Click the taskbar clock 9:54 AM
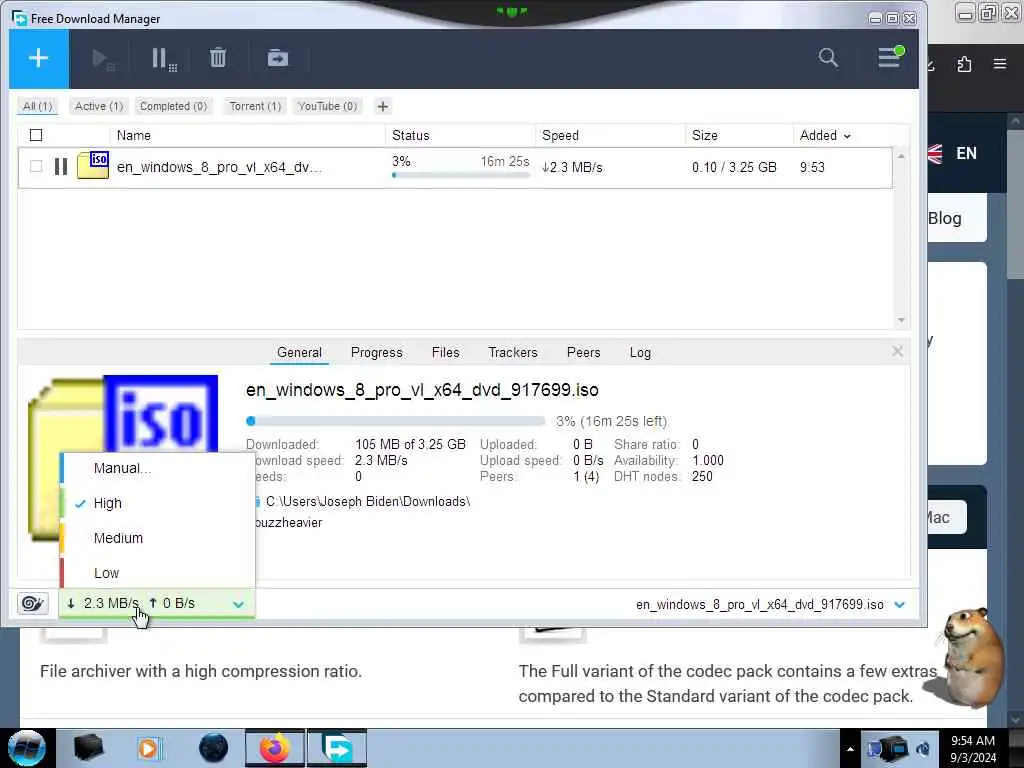The image size is (1024, 768). [x=972, y=741]
